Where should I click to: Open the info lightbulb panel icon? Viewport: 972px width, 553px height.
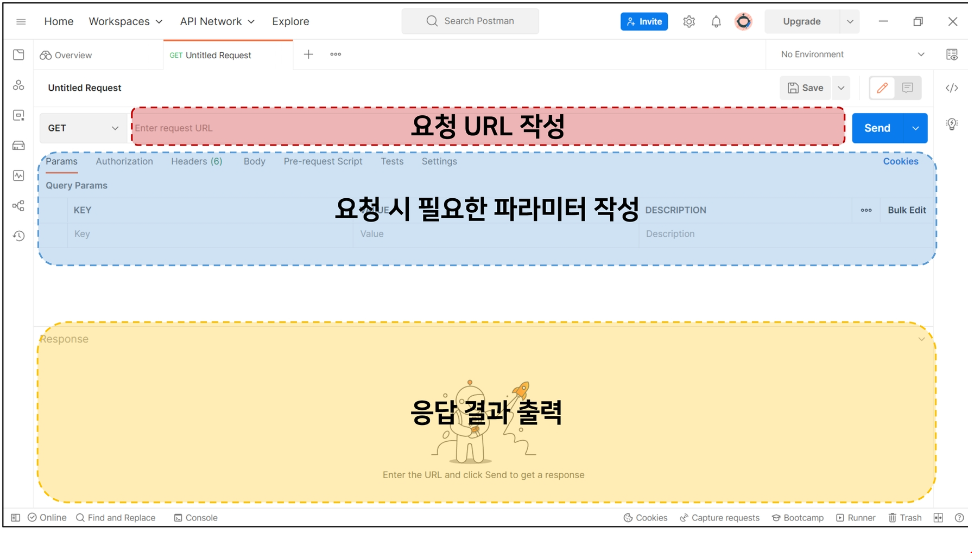(x=952, y=124)
